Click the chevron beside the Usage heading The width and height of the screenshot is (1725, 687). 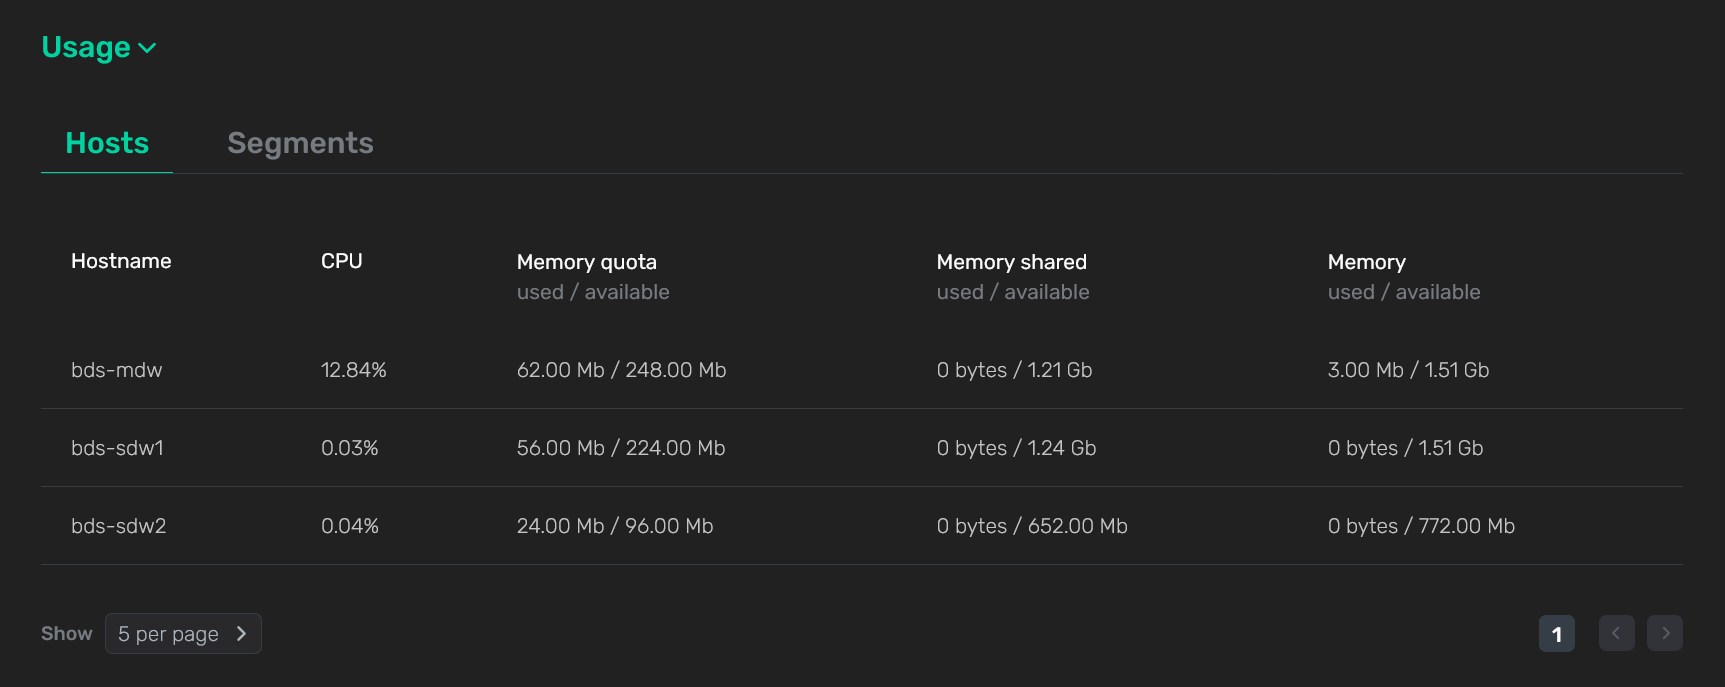(148, 48)
